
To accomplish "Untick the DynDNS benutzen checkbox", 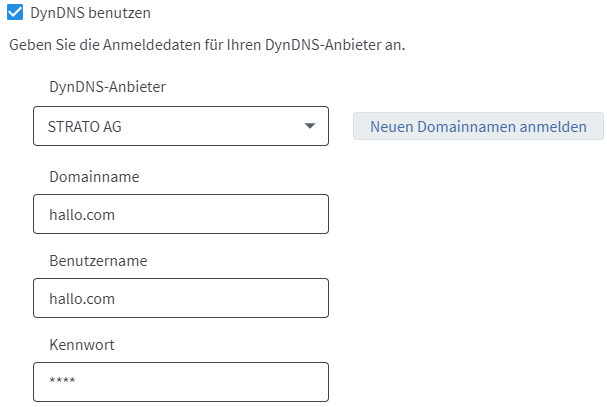I will coord(15,16).
